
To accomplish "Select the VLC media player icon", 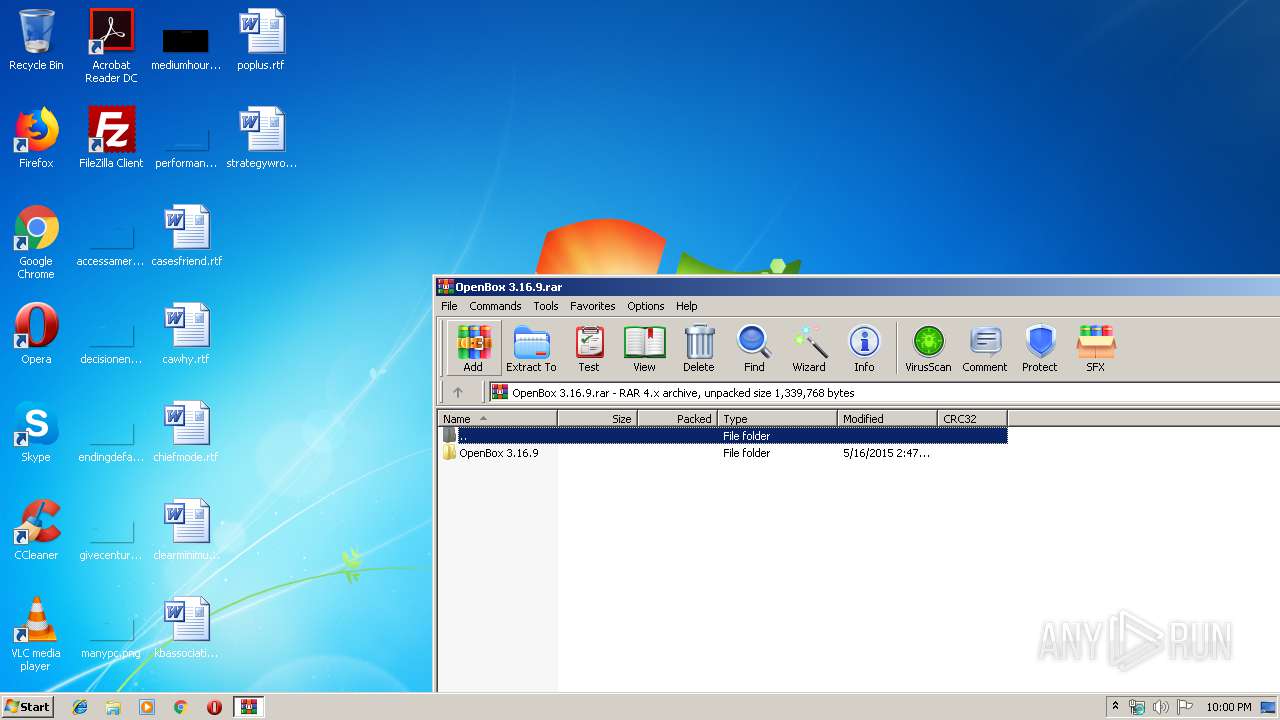I will [36, 634].
